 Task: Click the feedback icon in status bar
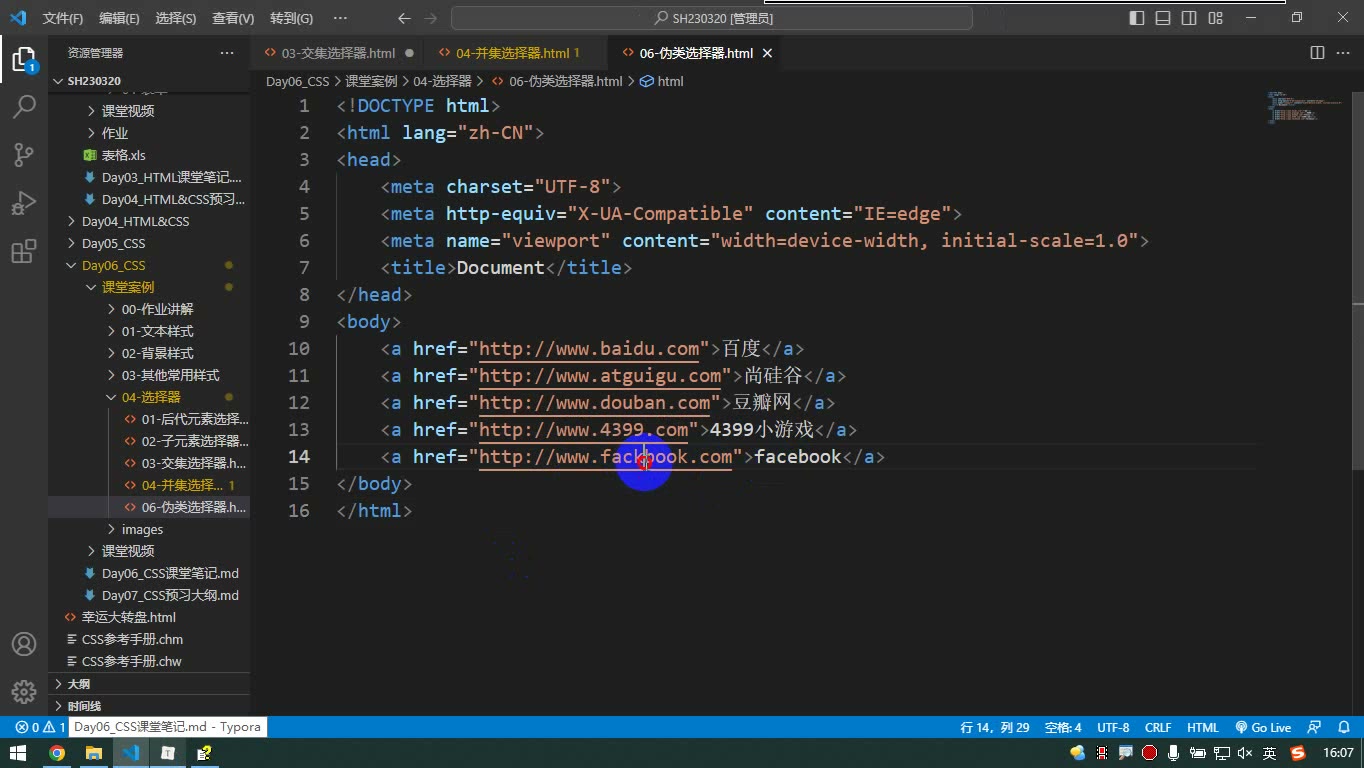pyautogui.click(x=1315, y=727)
